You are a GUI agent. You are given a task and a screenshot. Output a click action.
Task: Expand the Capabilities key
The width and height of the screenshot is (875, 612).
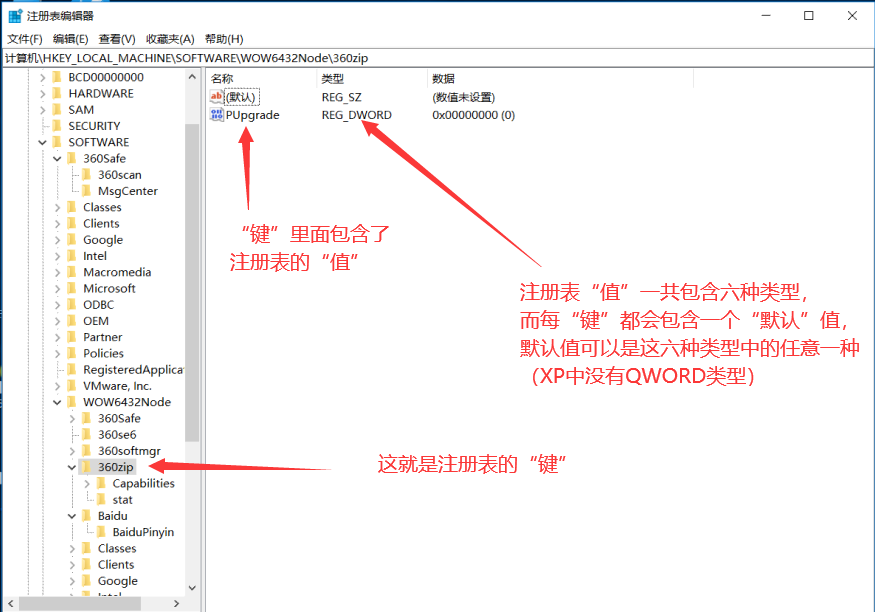86,483
